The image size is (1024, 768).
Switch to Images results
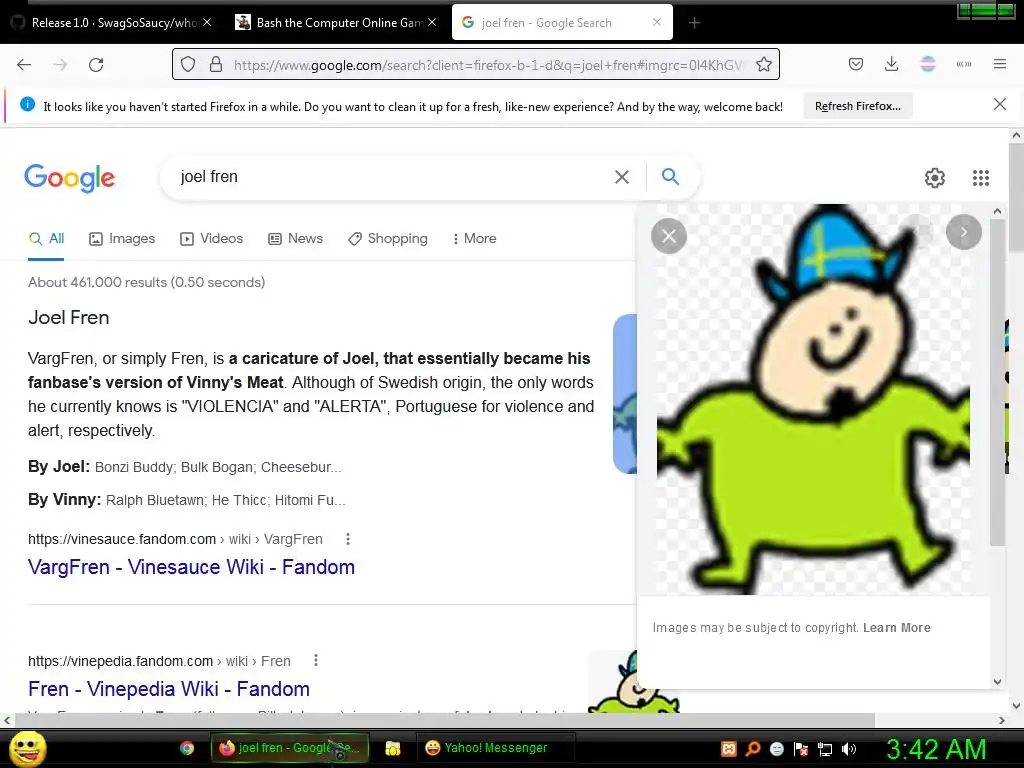click(122, 239)
